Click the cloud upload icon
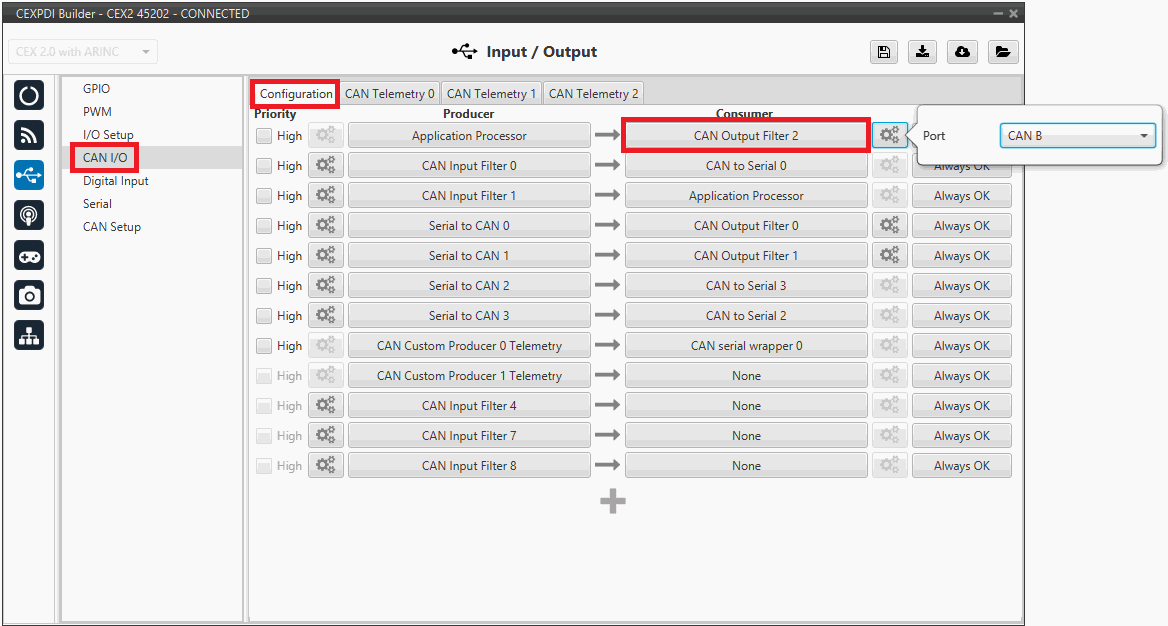1168x626 pixels. 962,52
